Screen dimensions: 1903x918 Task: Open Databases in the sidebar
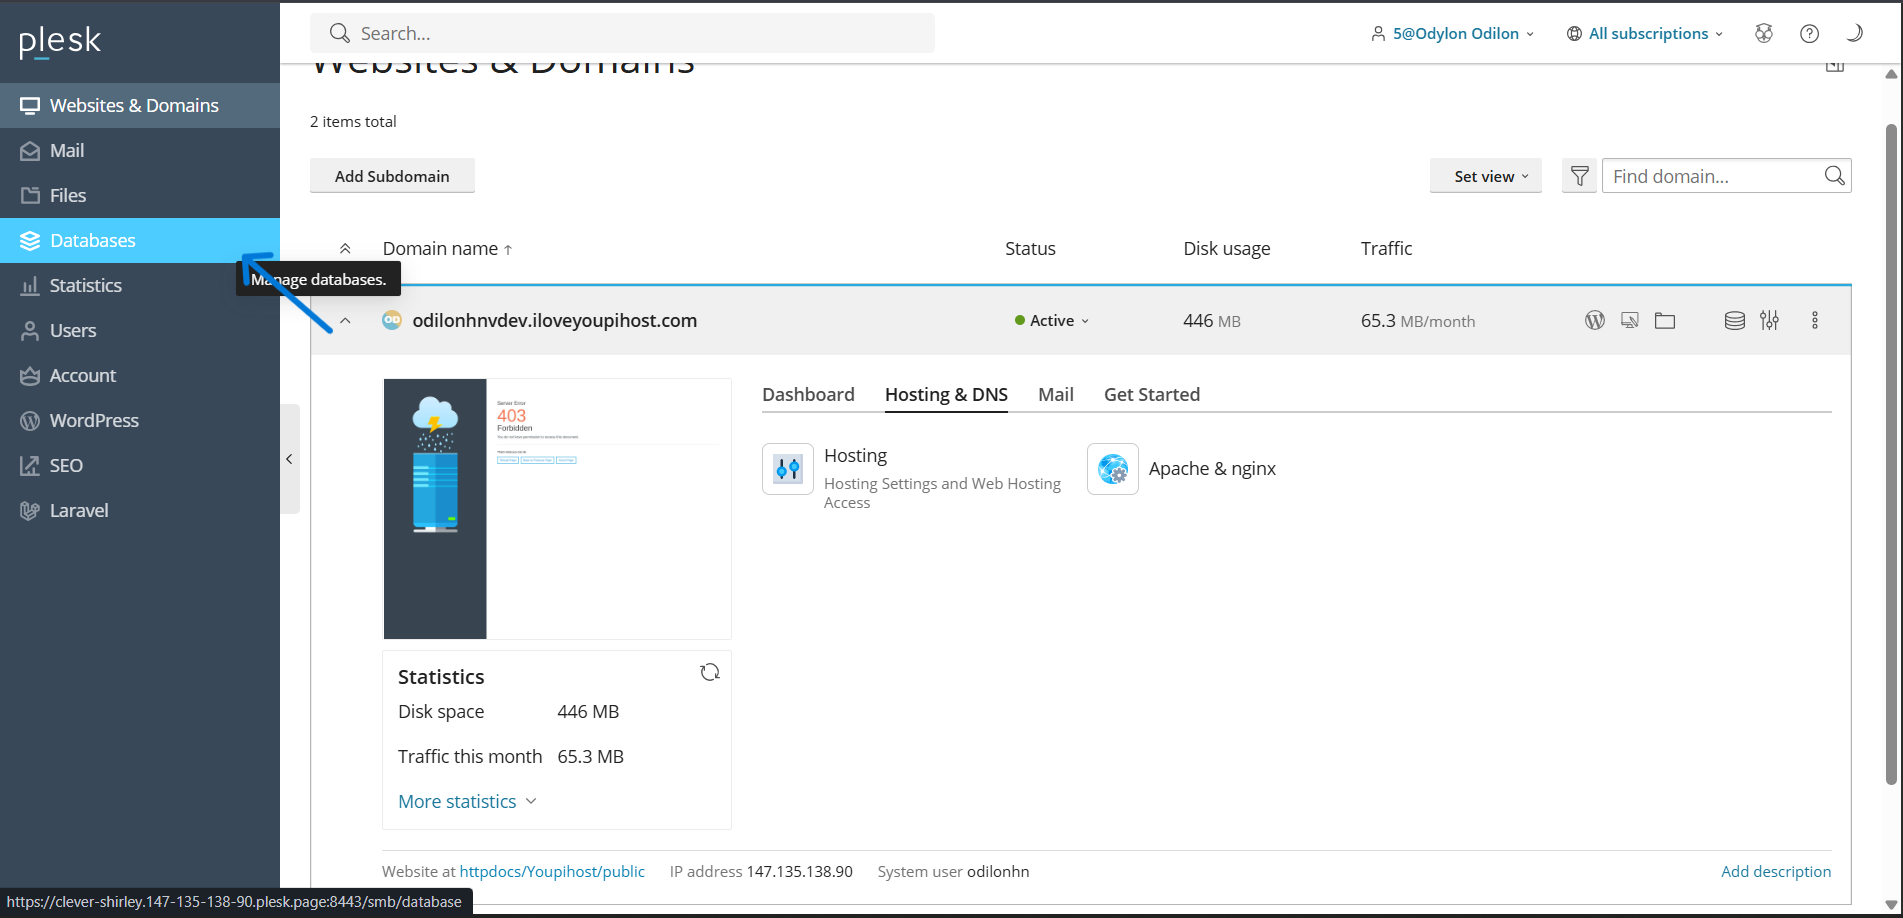pos(93,240)
